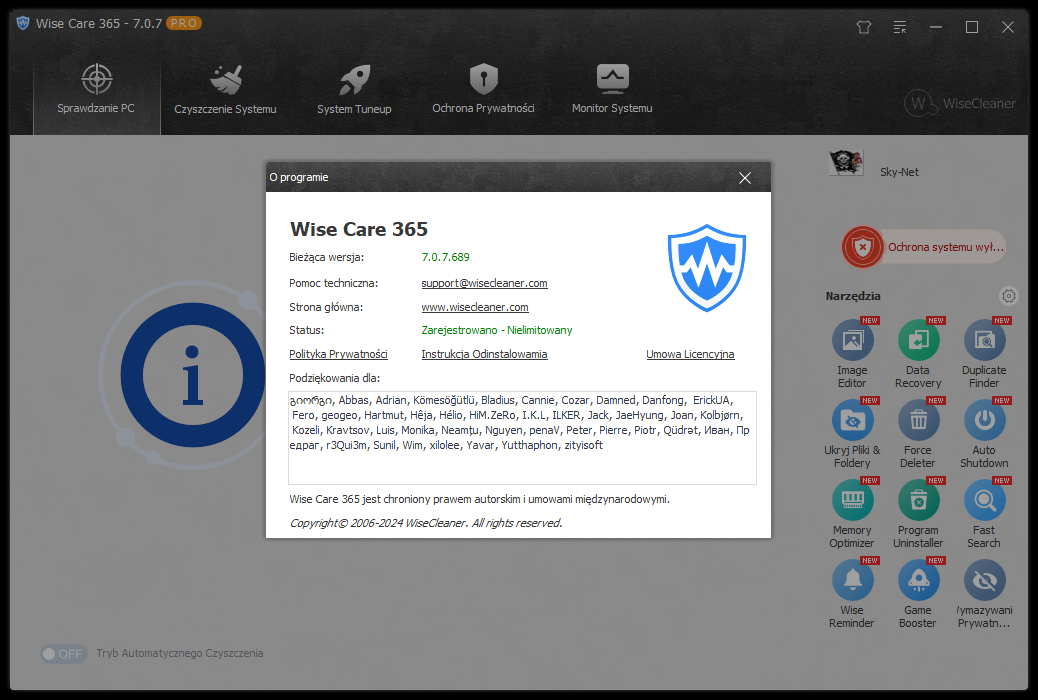Click version number 7.0.7.689

[446, 257]
